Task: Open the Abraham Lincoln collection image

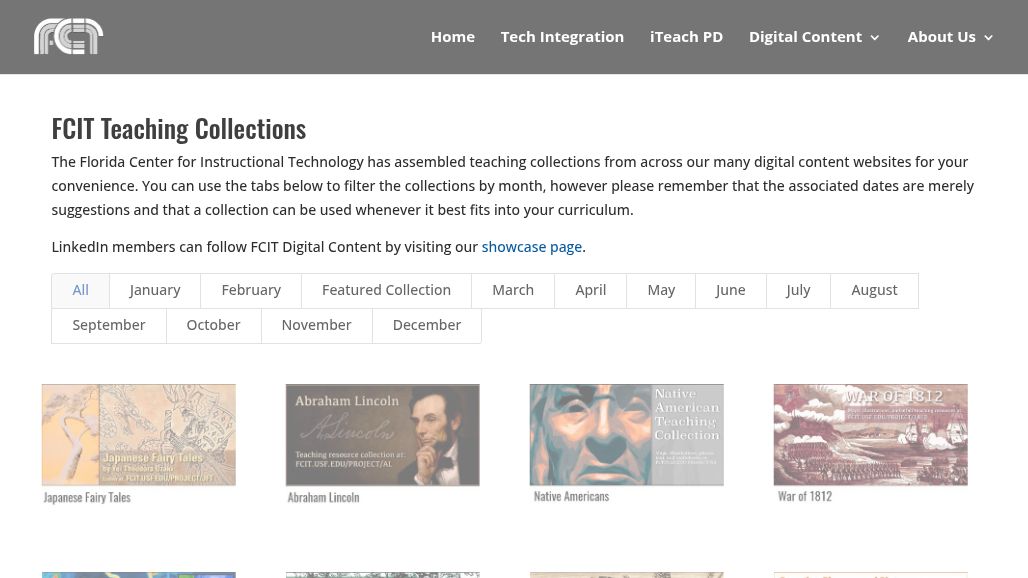Action: [383, 435]
